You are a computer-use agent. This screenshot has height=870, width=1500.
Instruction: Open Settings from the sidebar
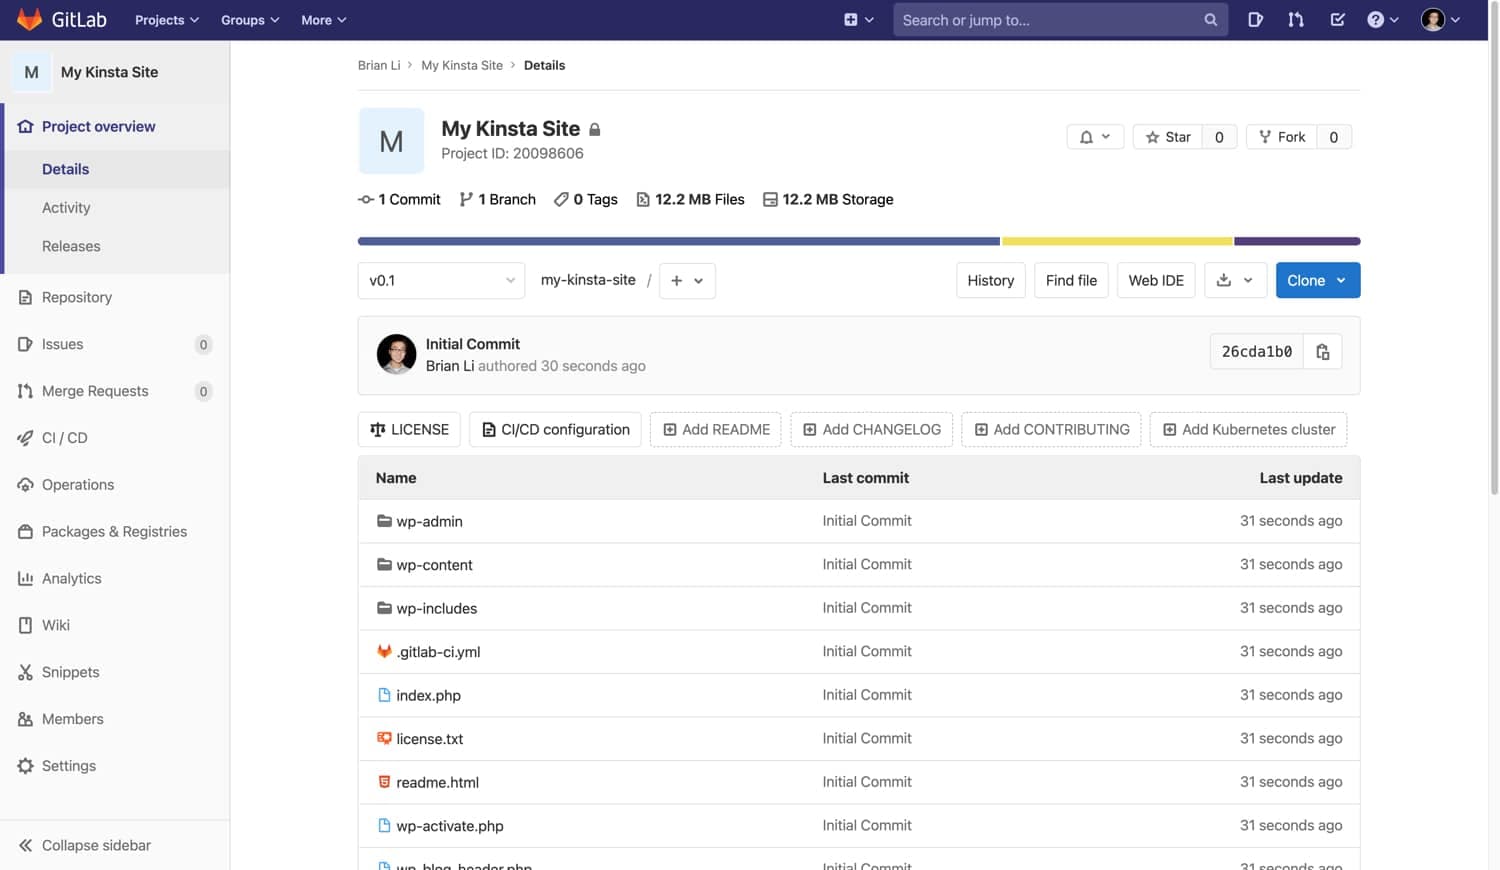[x=68, y=765]
